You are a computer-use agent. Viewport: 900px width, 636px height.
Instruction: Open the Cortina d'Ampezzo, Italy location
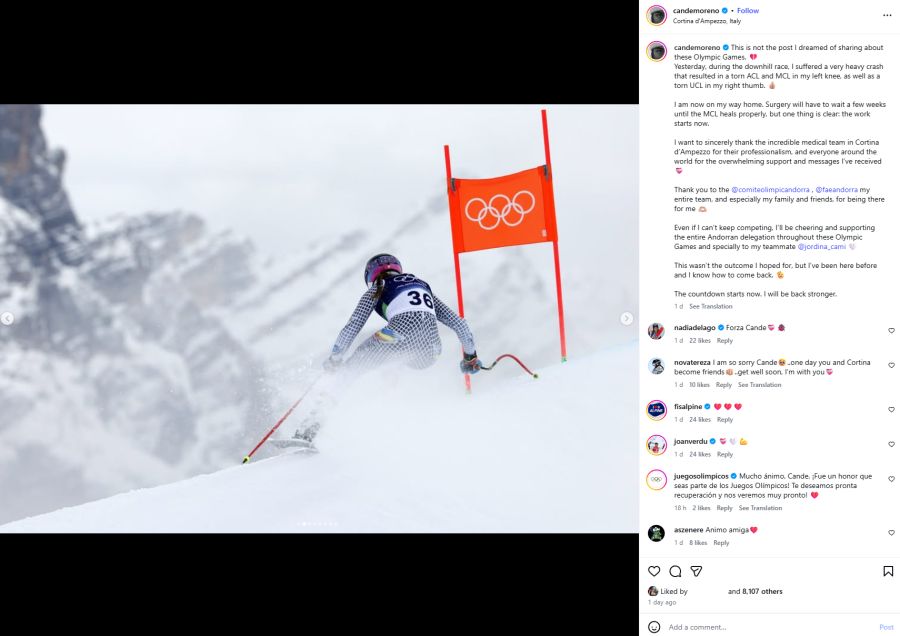click(707, 21)
